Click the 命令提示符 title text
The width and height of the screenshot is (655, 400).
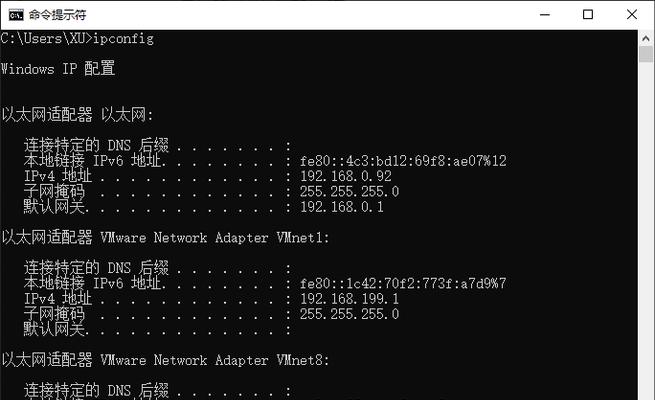tap(58, 15)
